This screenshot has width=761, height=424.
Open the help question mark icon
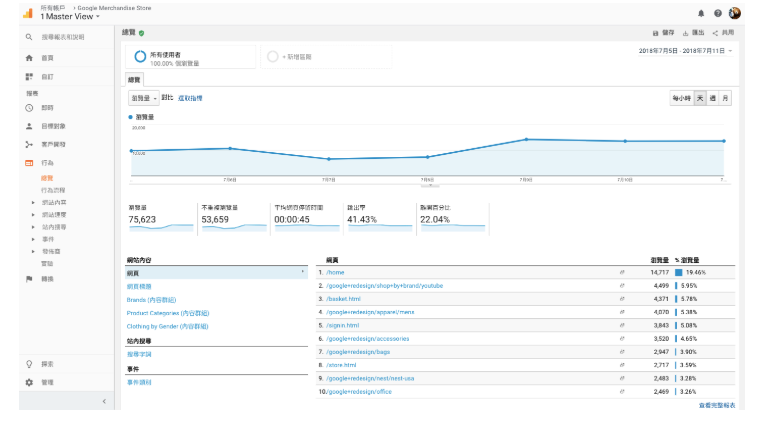pos(718,13)
